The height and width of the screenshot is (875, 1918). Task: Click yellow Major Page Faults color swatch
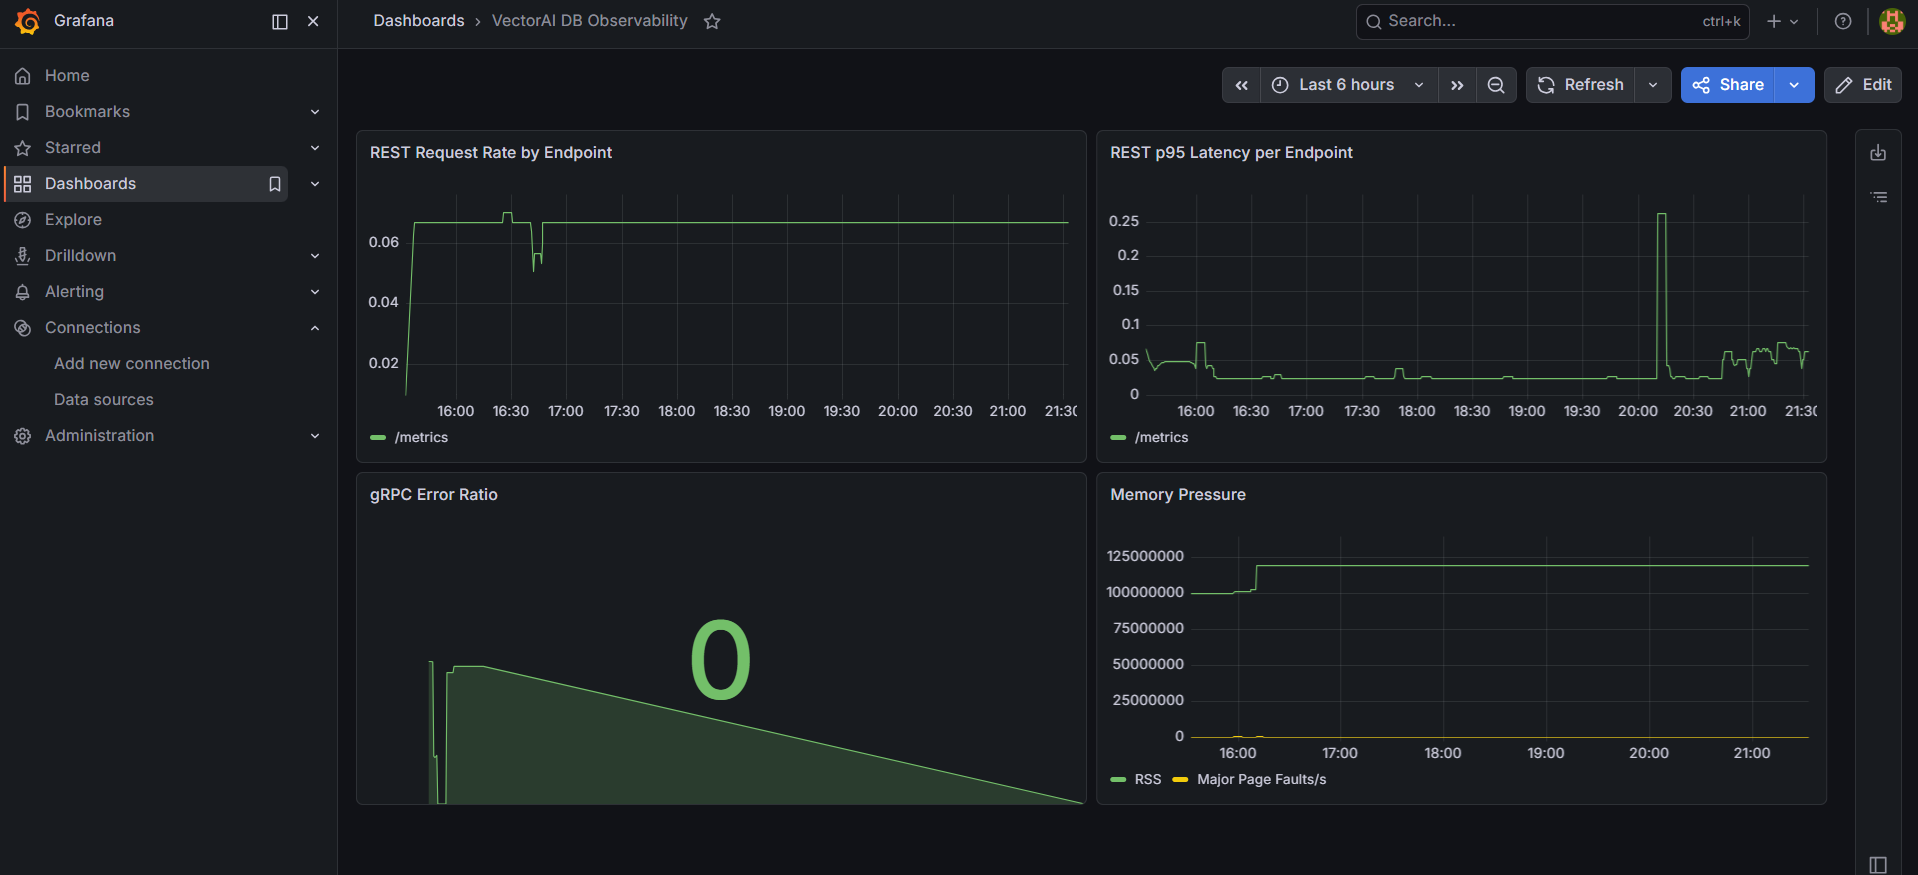click(x=1180, y=780)
